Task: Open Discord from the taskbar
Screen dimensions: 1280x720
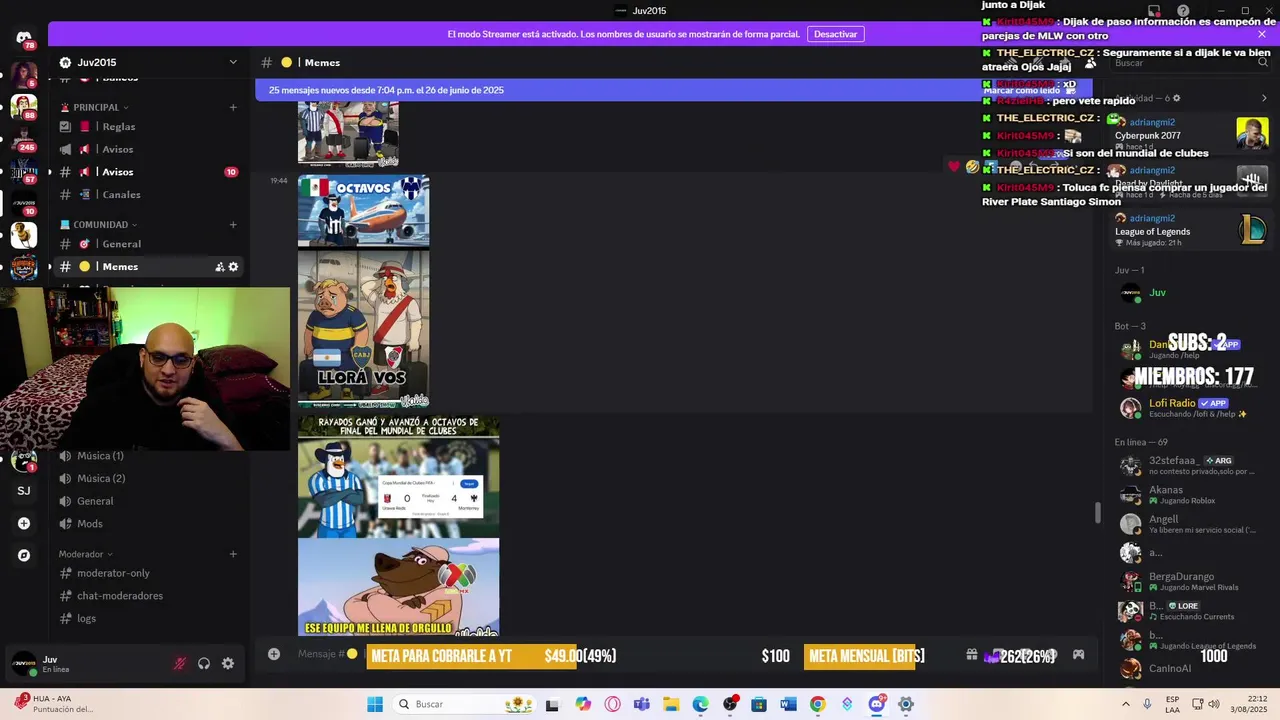Action: (877, 704)
